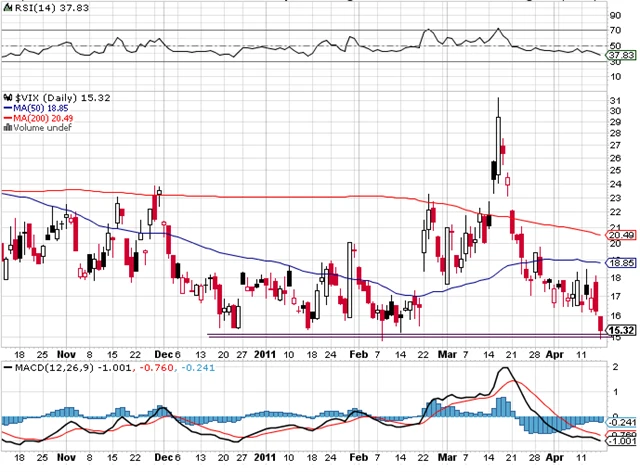Click Nov on the price chart date axis
This screenshot has height=472, width=640.
coord(66,354)
